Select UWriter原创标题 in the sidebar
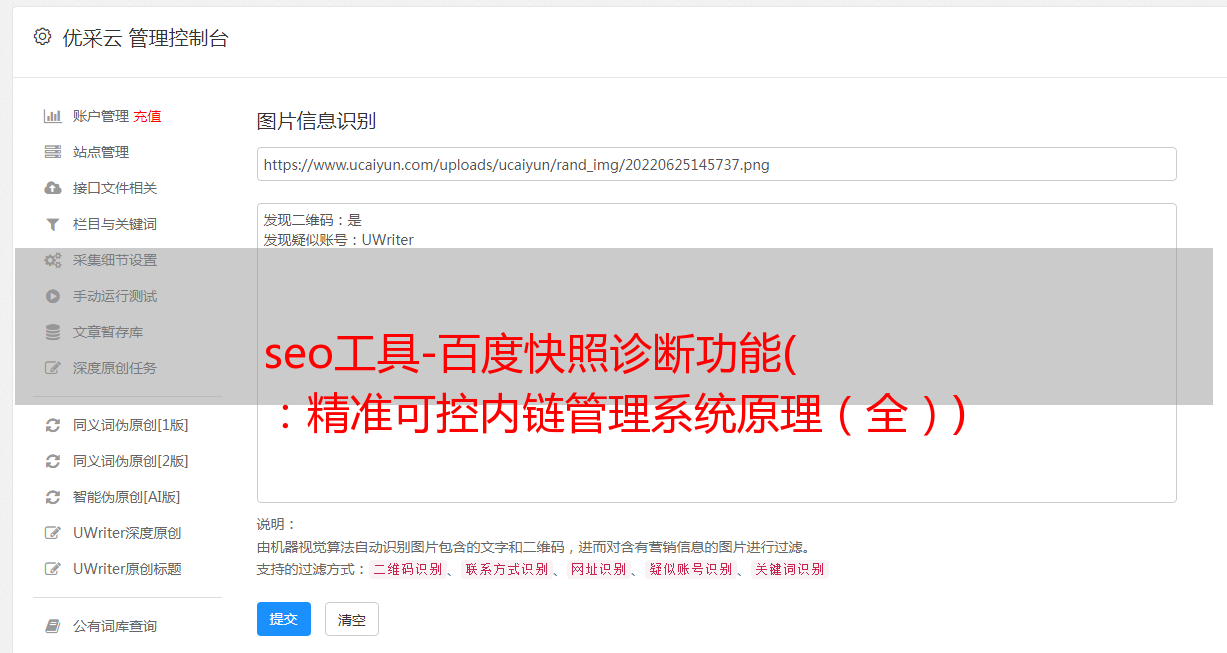Image resolution: width=1227 pixels, height=653 pixels. pos(127,569)
